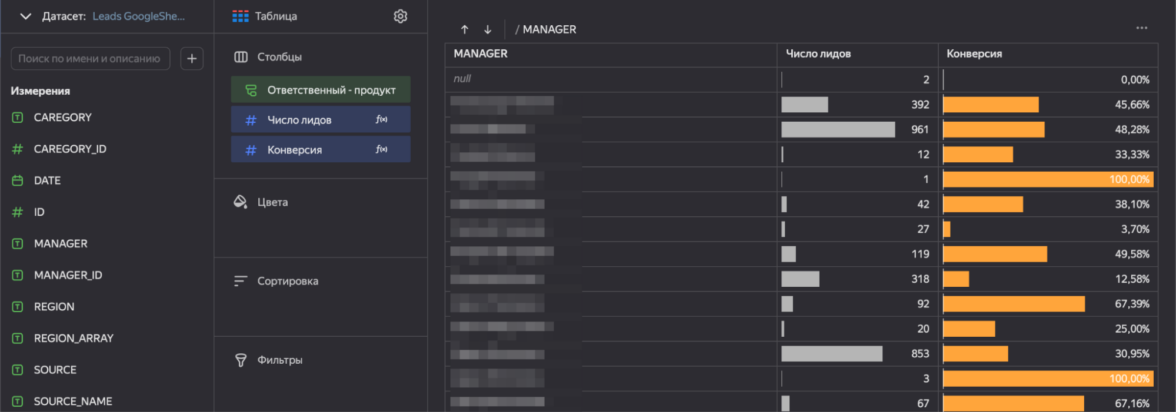The image size is (1176, 412).
Task: Click the function icon on Конверсия
Action: (x=381, y=150)
